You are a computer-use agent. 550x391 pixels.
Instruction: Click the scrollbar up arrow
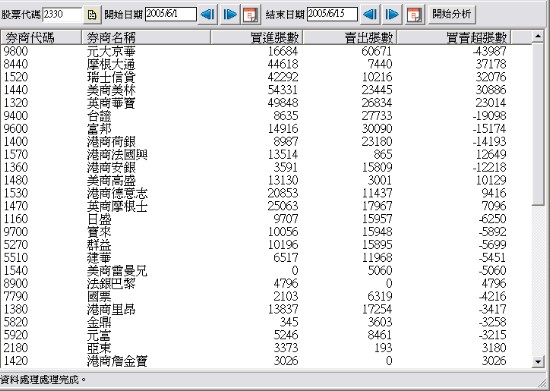tap(538, 36)
